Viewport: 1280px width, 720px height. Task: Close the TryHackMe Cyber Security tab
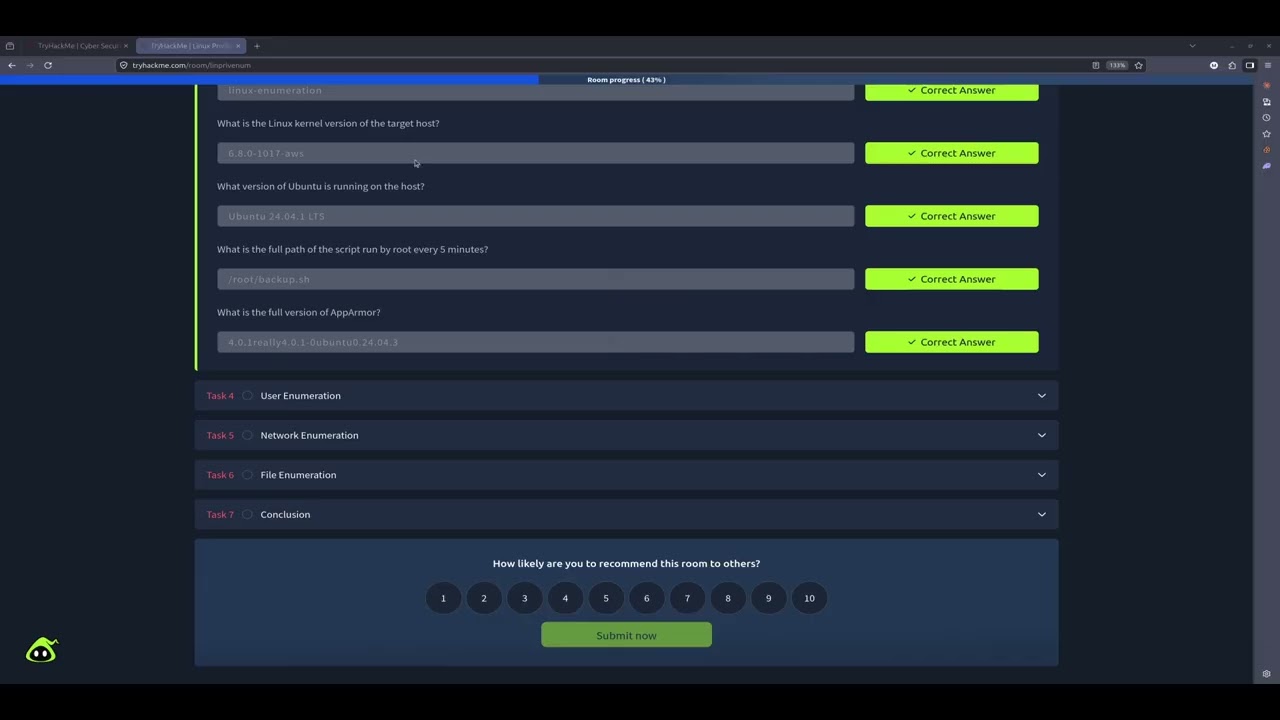tap(126, 46)
